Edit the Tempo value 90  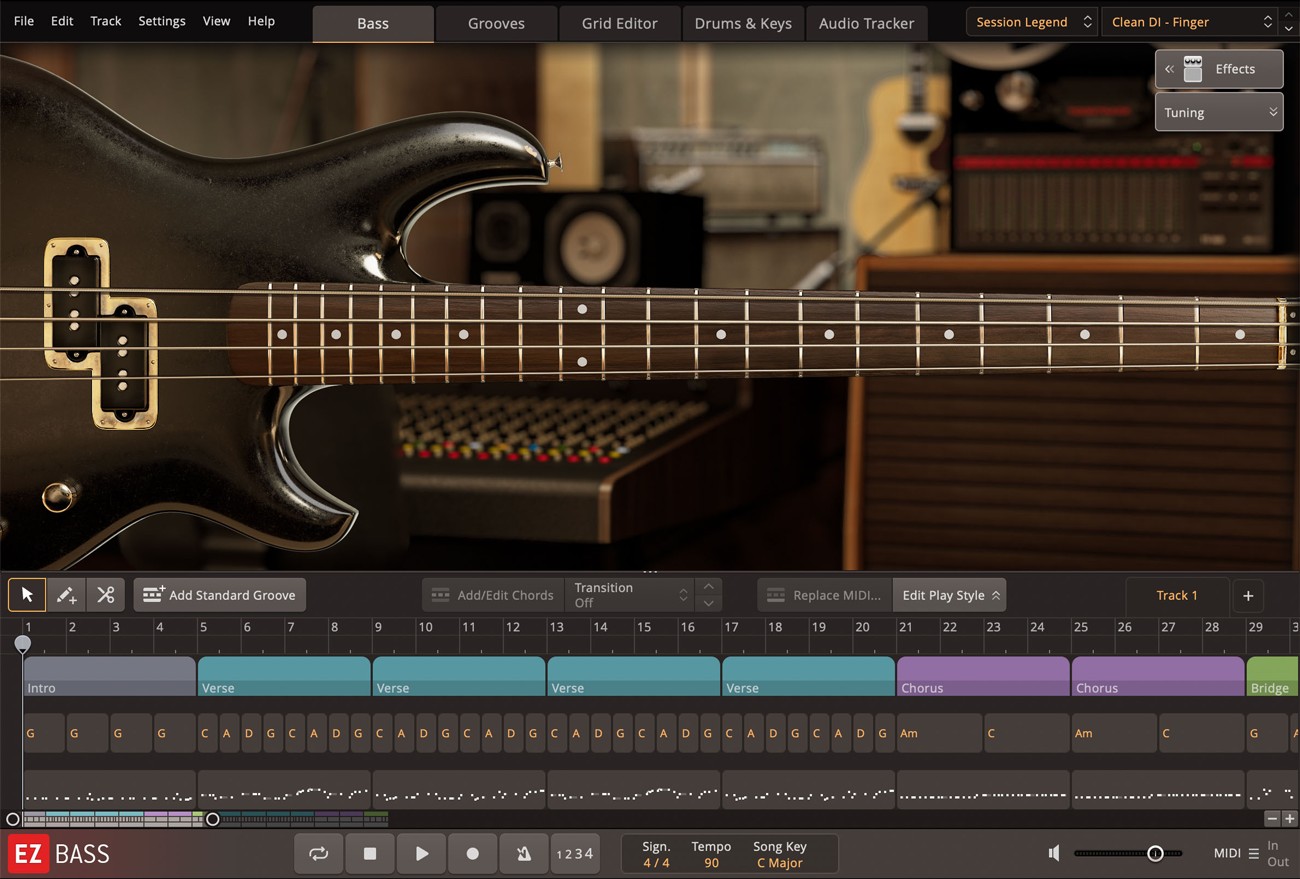coord(711,863)
